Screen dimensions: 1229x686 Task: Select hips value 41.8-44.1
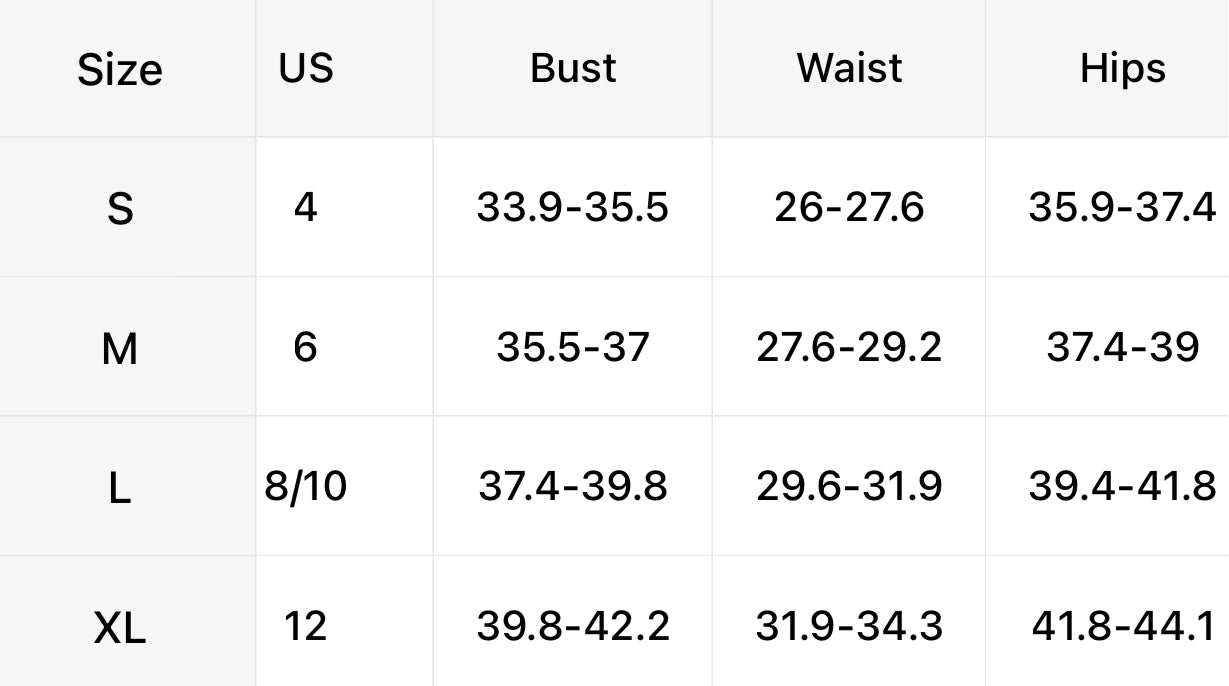[1124, 627]
